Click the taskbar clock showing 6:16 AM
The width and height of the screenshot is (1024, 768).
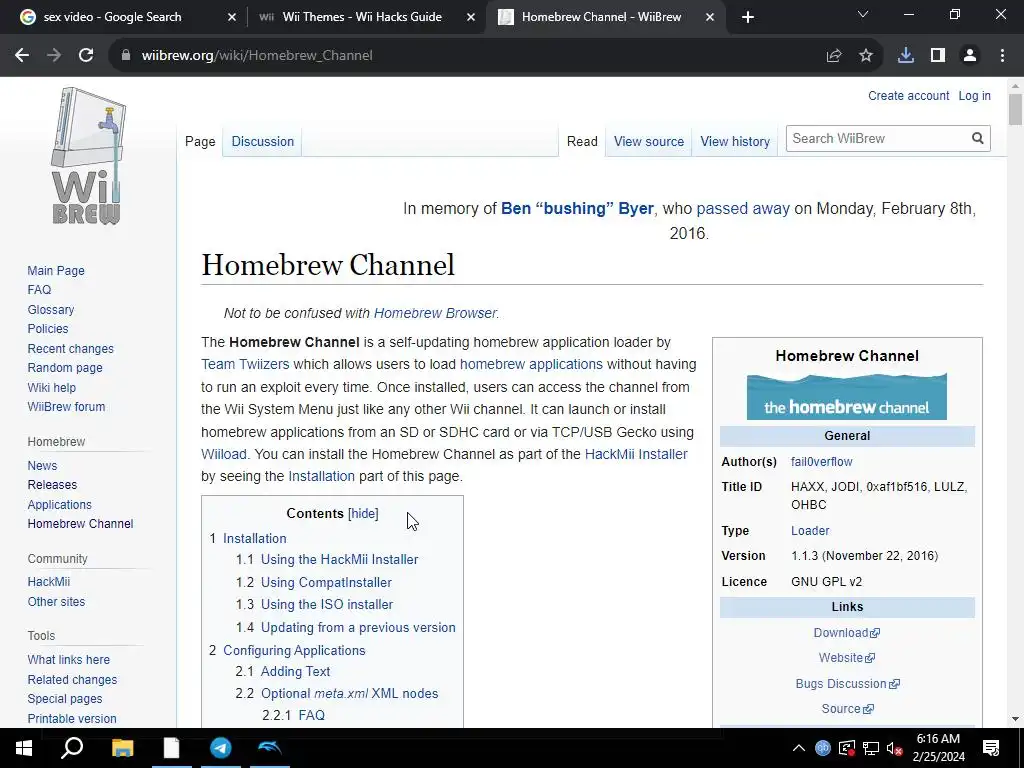point(938,748)
